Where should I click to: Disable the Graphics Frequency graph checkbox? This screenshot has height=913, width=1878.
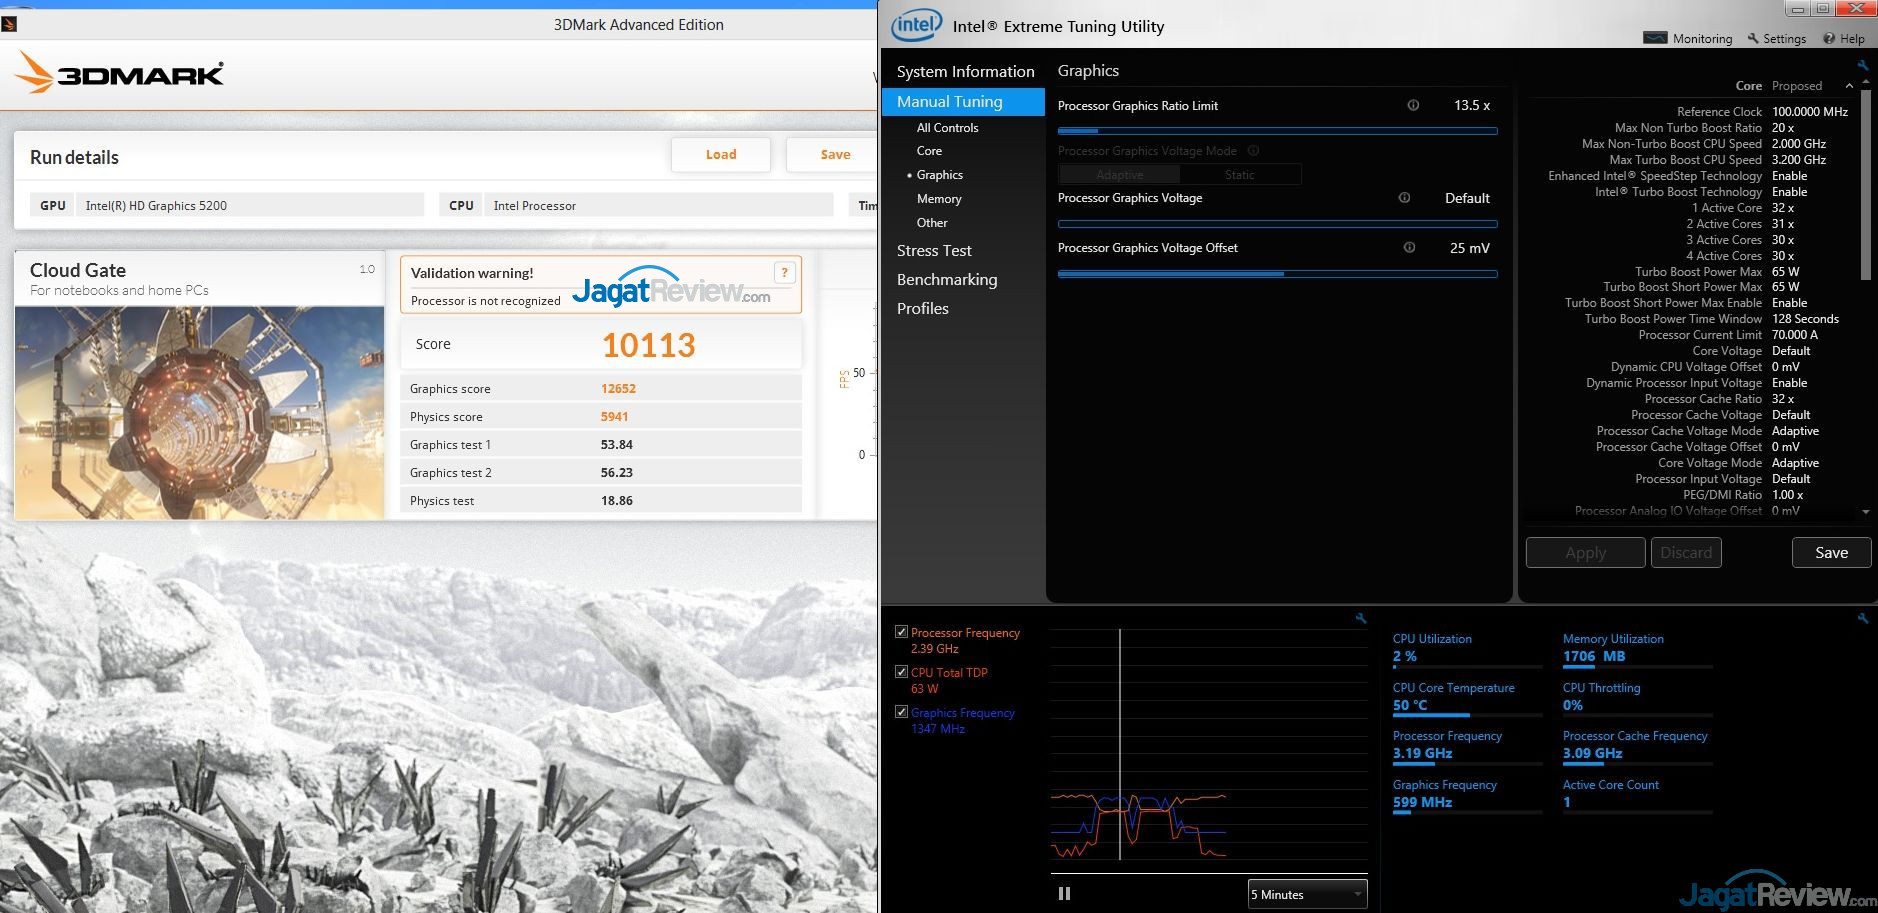[x=901, y=712]
